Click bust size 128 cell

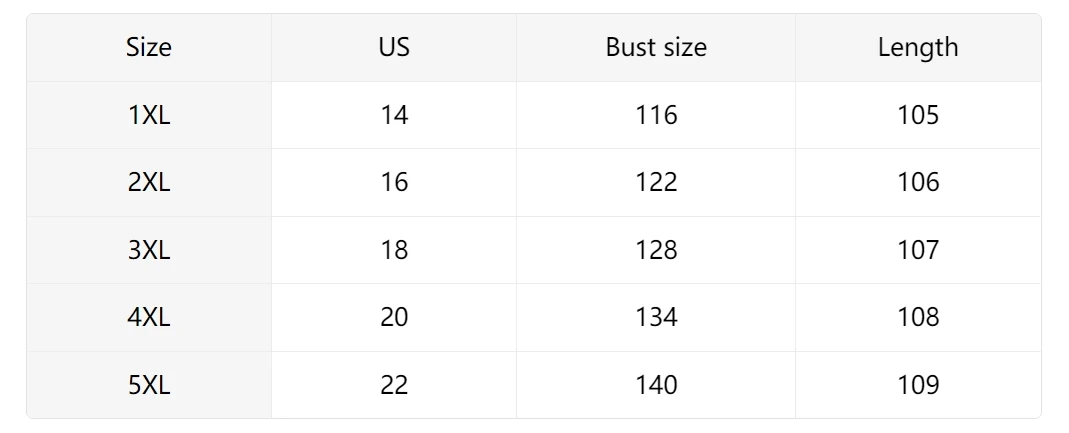tap(656, 250)
